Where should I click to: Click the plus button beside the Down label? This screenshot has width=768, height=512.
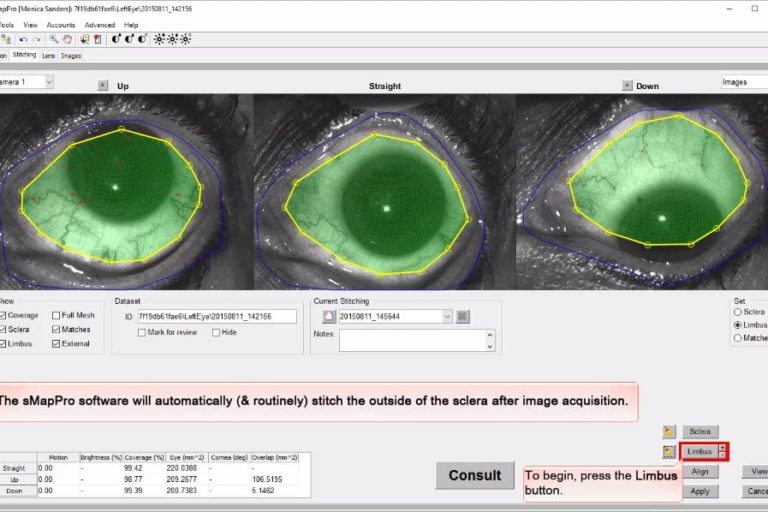pyautogui.click(x=627, y=86)
